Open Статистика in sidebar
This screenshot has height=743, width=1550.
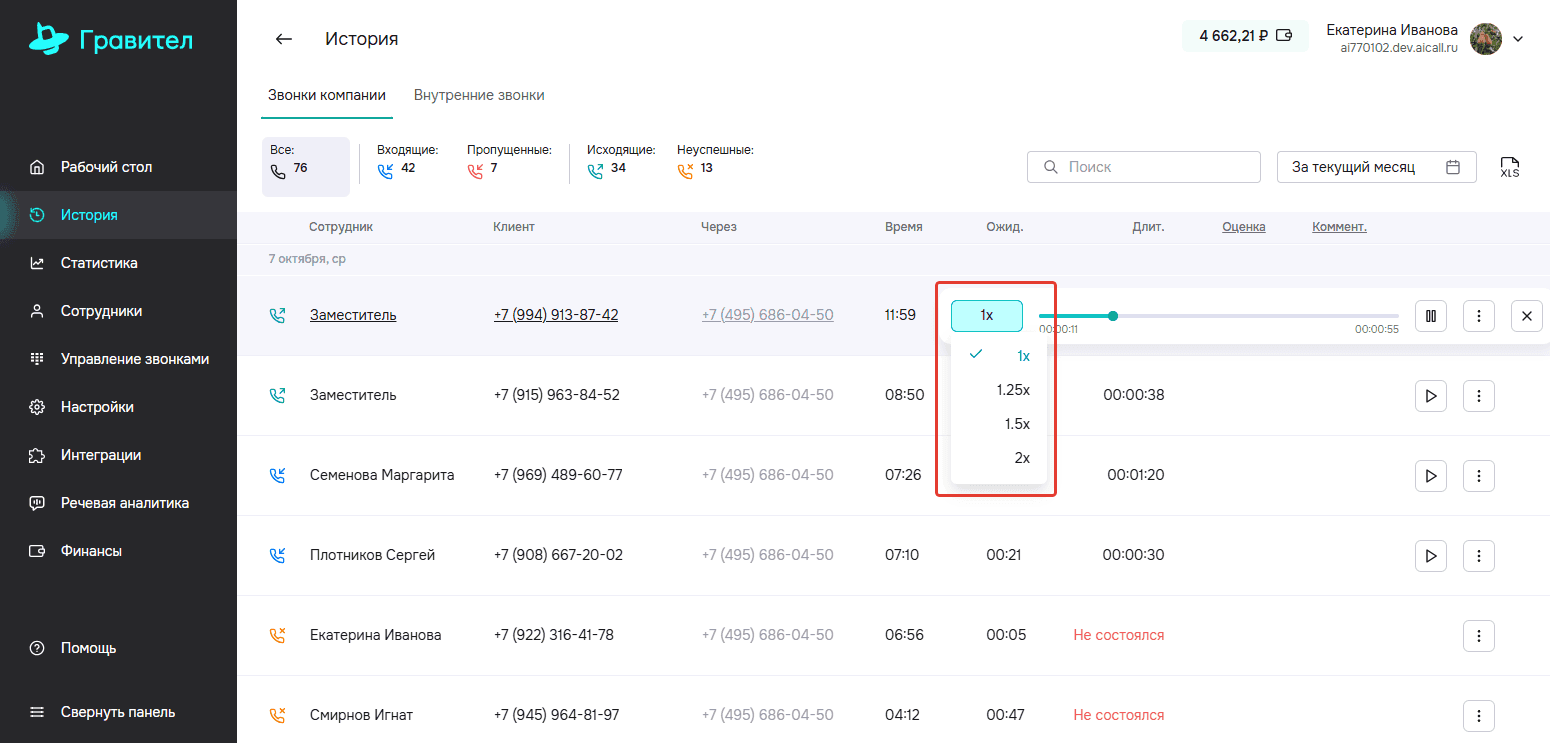(118, 263)
